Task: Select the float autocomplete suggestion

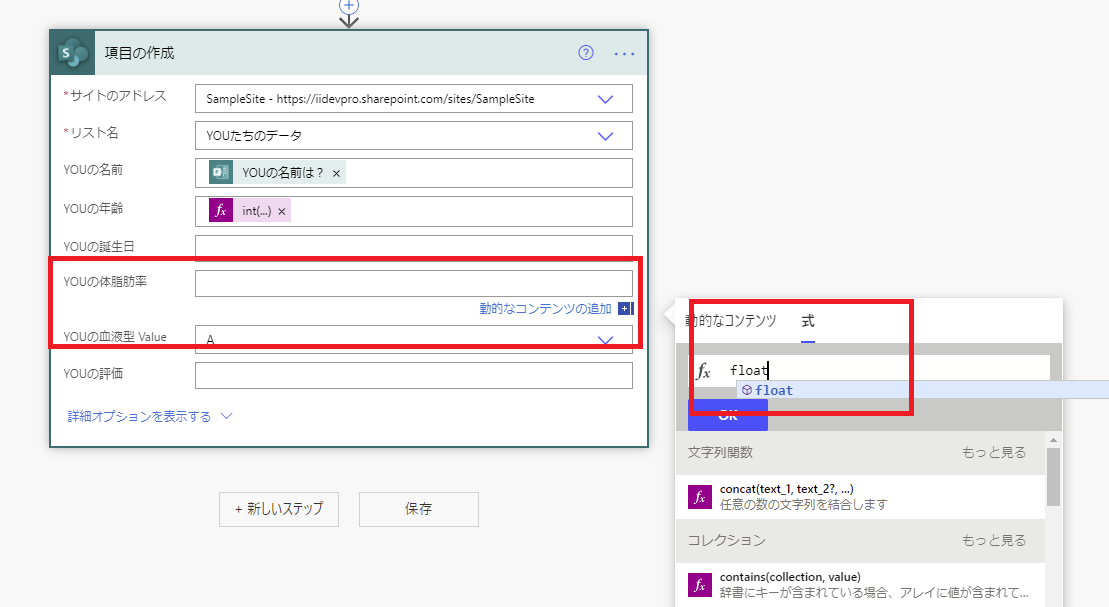Action: point(774,390)
